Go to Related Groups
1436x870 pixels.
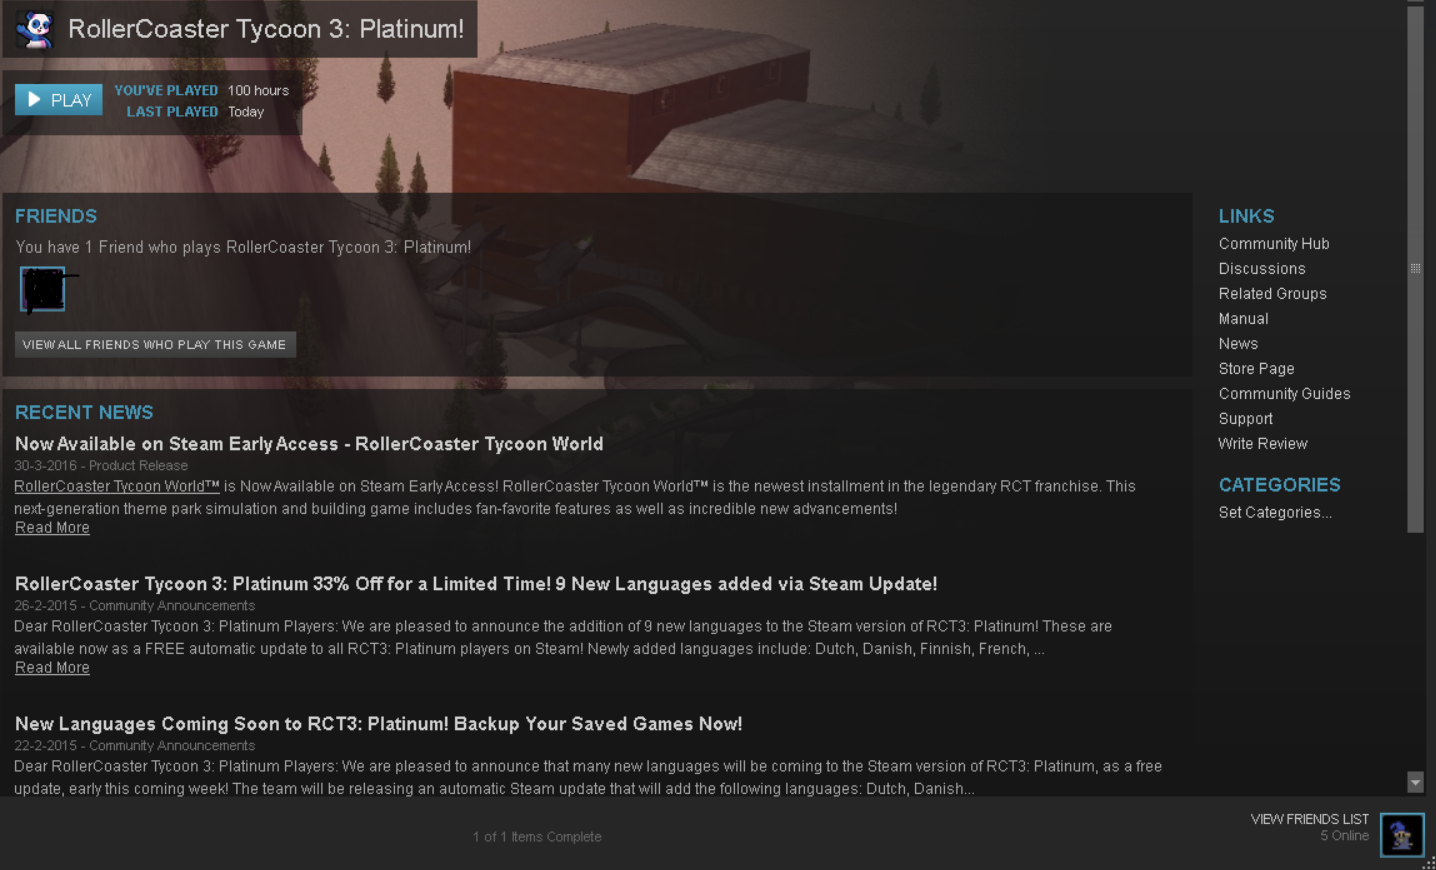(1272, 294)
